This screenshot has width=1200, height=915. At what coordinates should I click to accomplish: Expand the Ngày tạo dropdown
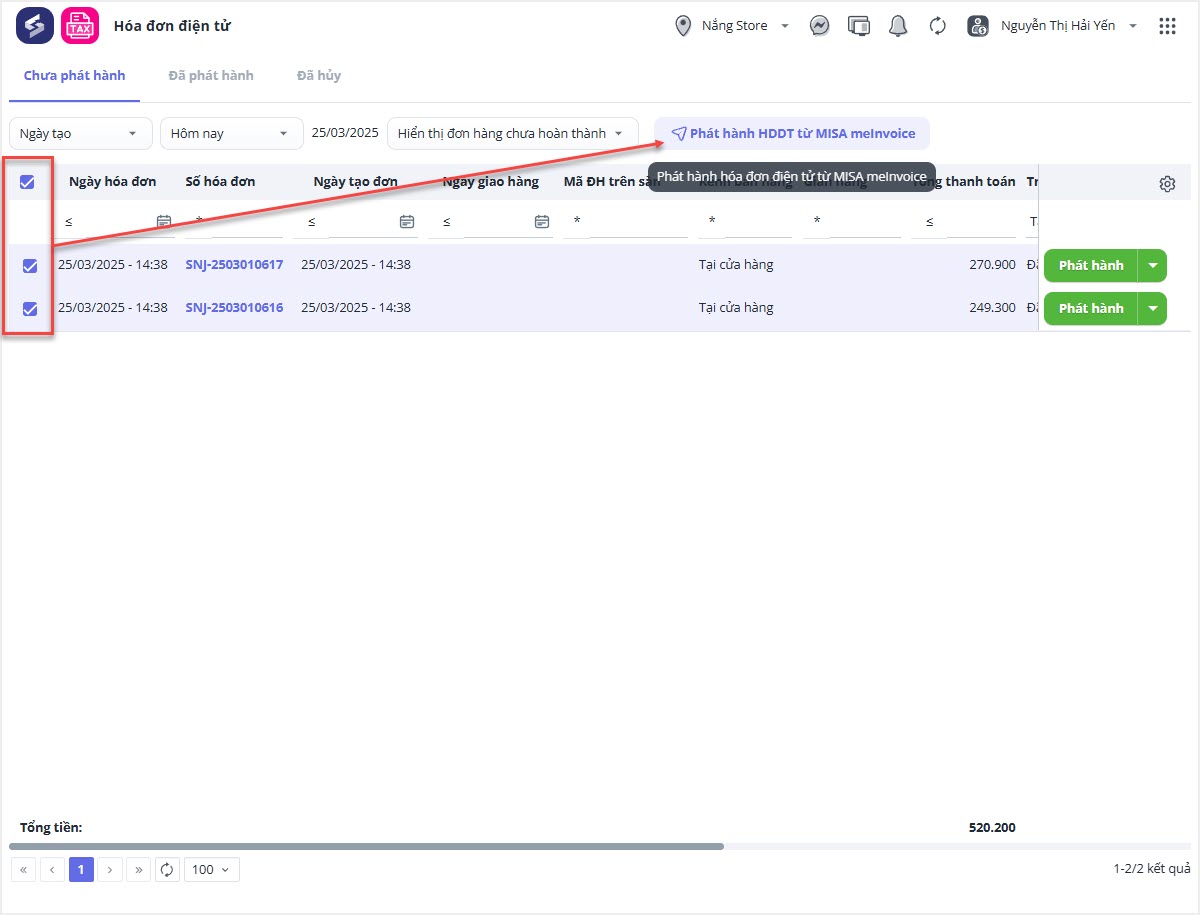pyautogui.click(x=81, y=134)
